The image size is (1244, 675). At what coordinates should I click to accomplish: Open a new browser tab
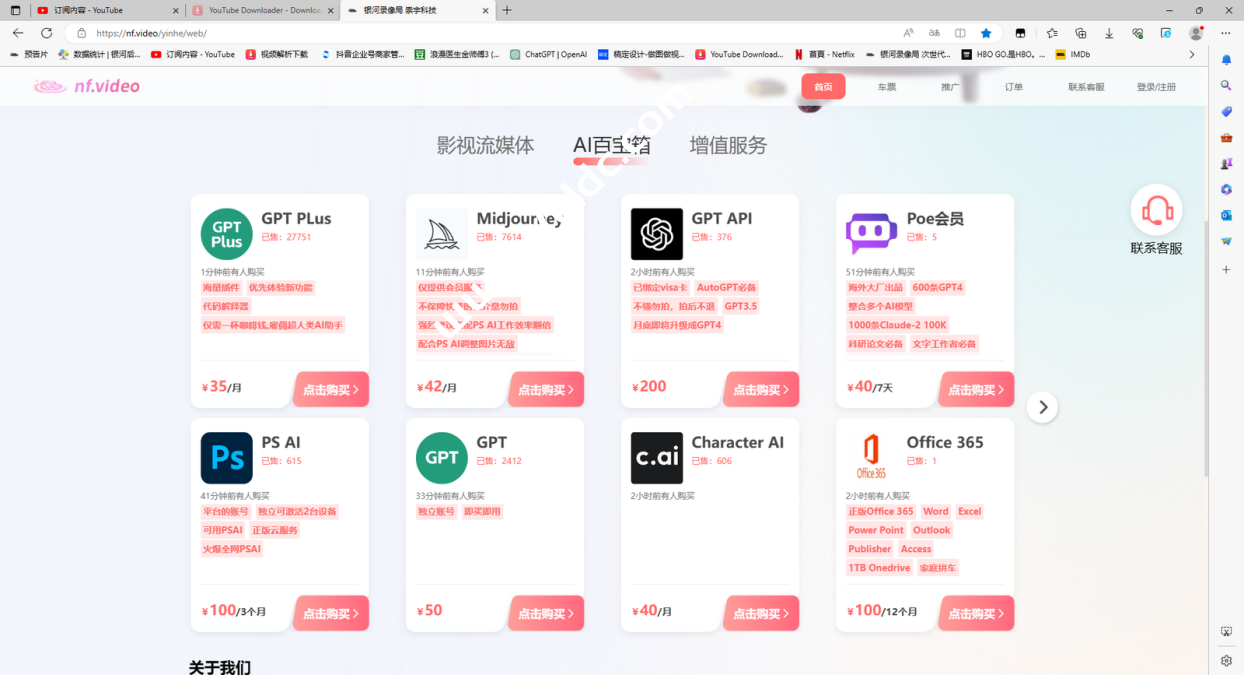(507, 10)
